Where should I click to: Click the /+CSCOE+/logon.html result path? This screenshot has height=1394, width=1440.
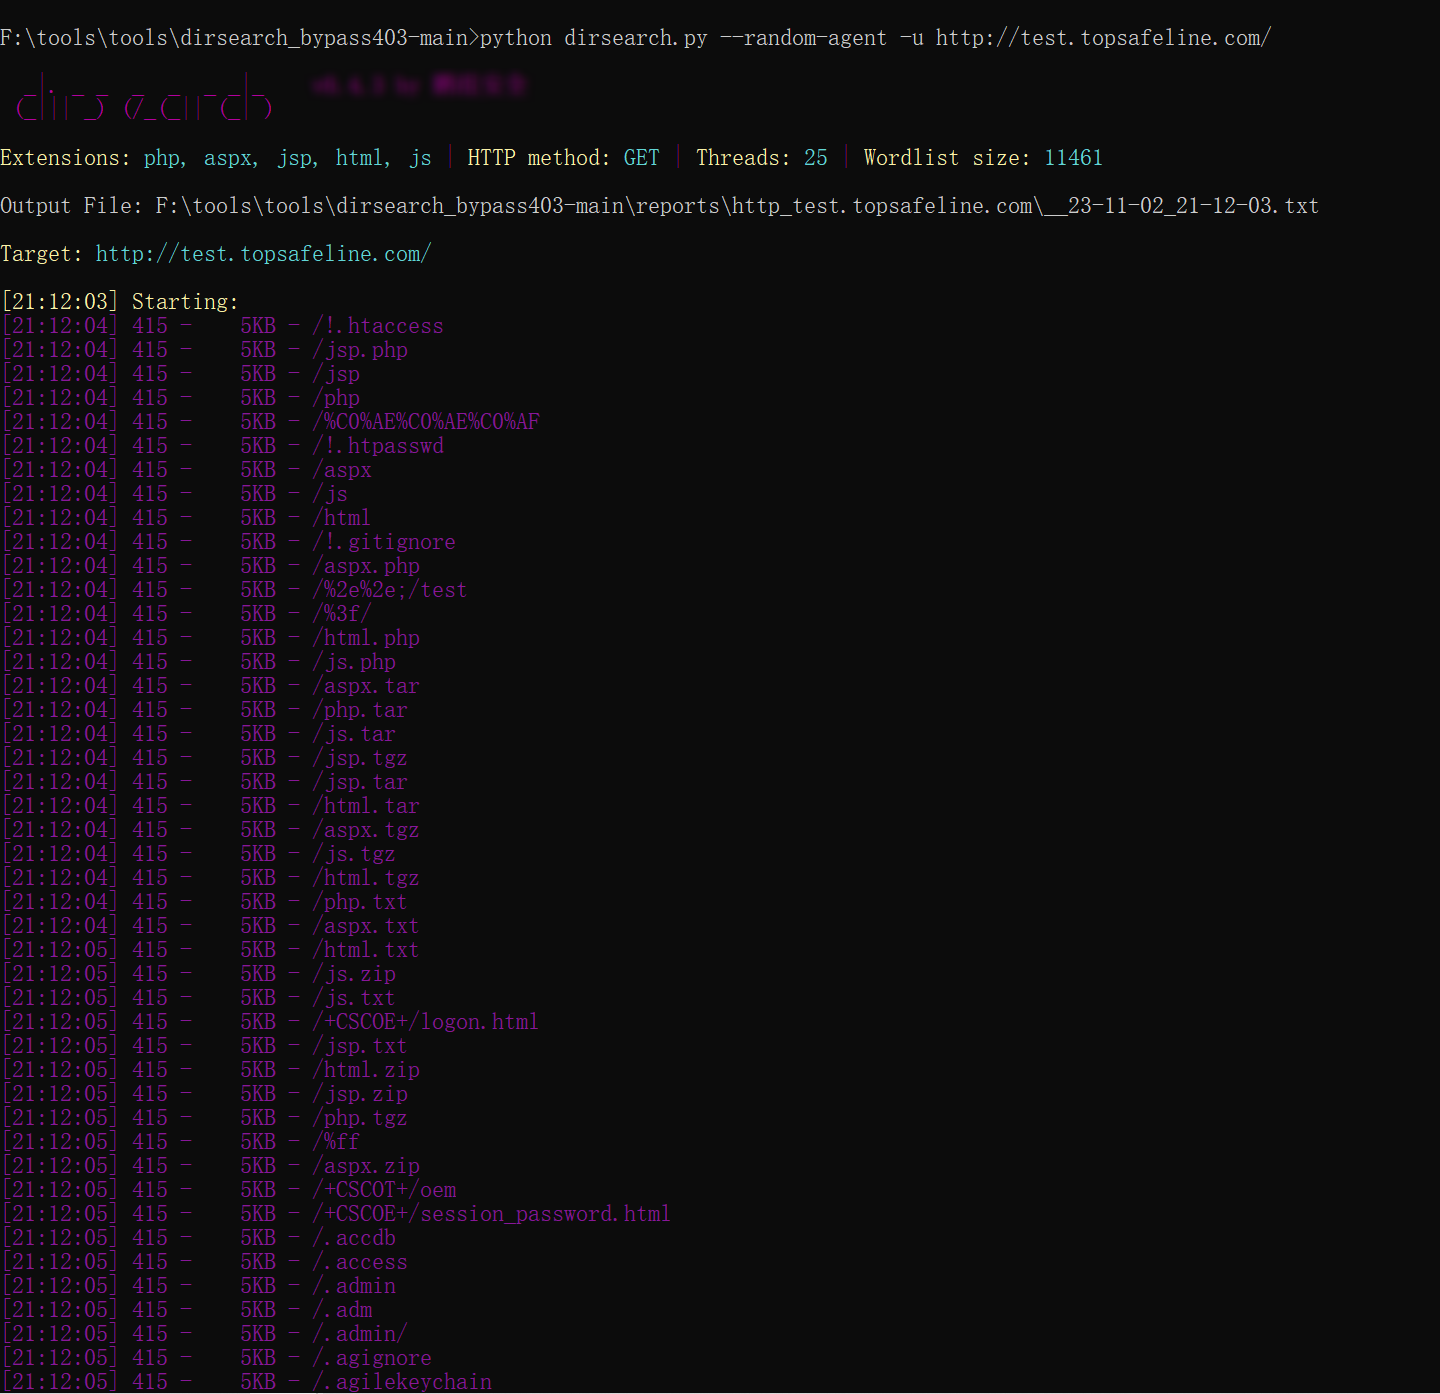(425, 1022)
